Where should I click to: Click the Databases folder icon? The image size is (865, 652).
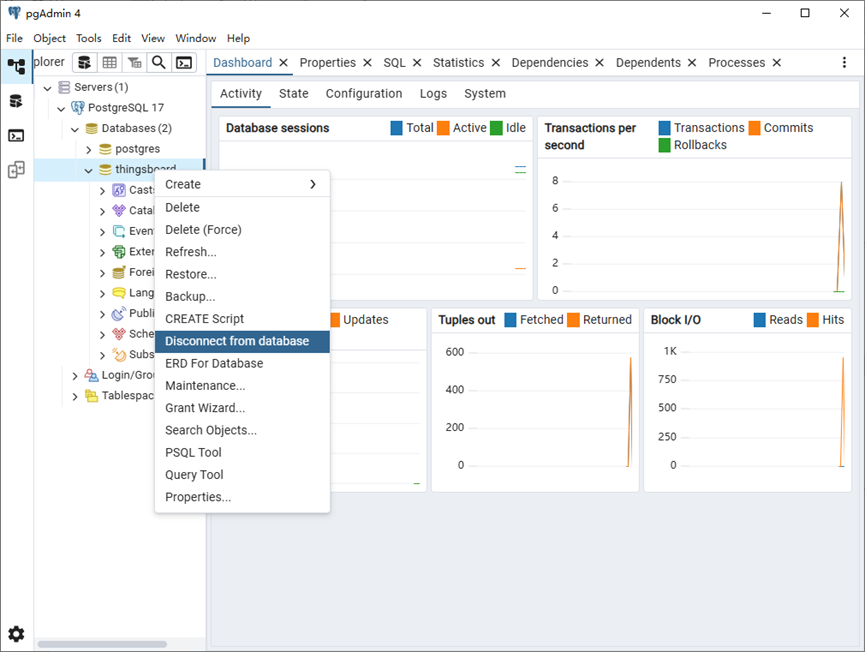[x=92, y=129]
